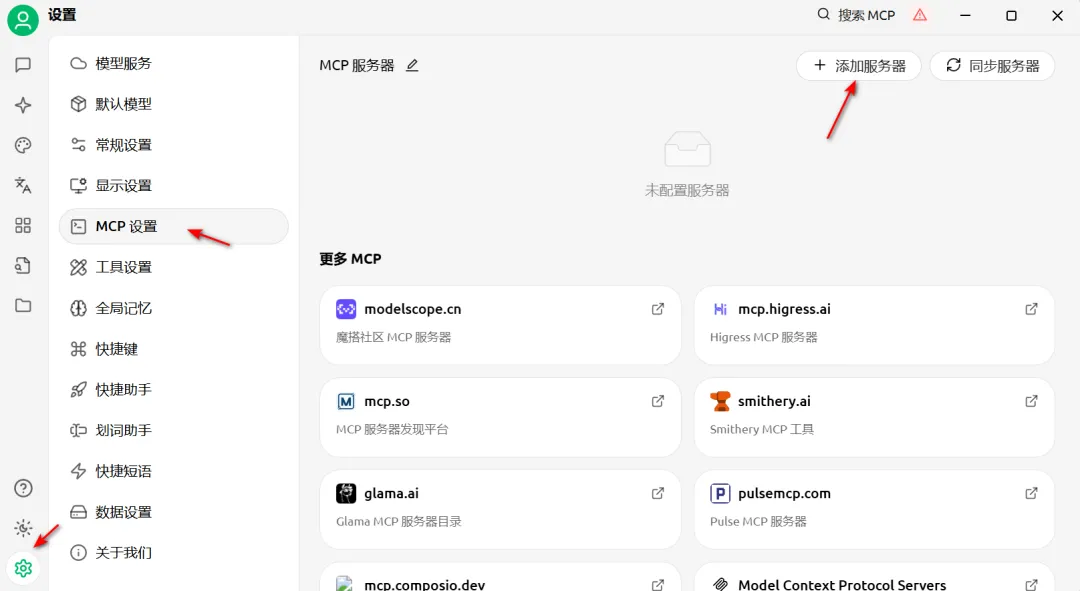Click the 同步服务器 button

click(x=992, y=66)
